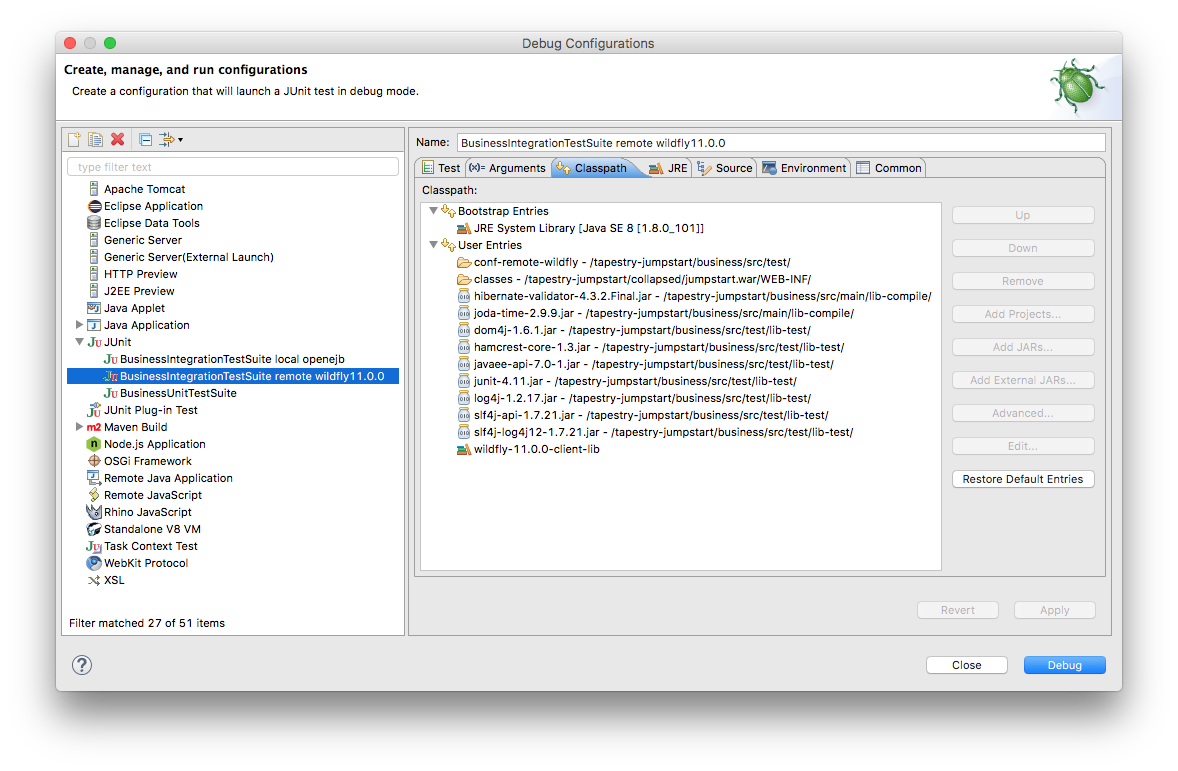
Task: Click the Eclipse Data Tools icon
Action: pos(94,223)
